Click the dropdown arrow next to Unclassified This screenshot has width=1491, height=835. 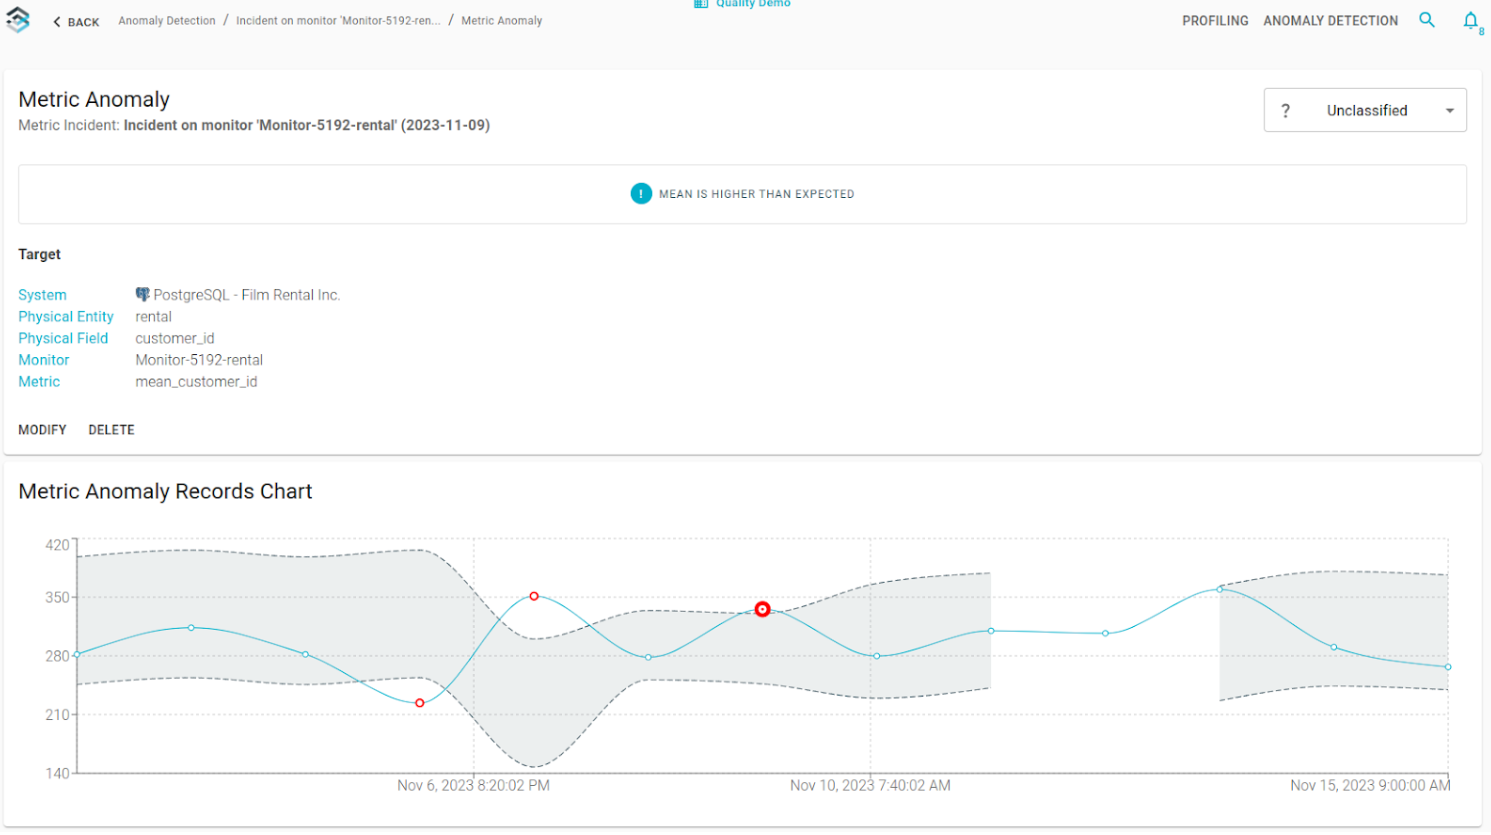(1449, 111)
